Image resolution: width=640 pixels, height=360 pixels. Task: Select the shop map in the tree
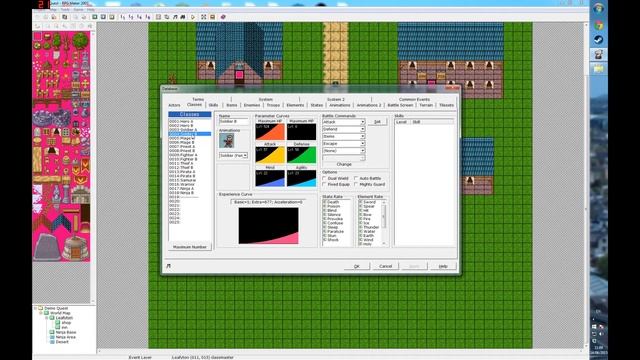[66, 322]
